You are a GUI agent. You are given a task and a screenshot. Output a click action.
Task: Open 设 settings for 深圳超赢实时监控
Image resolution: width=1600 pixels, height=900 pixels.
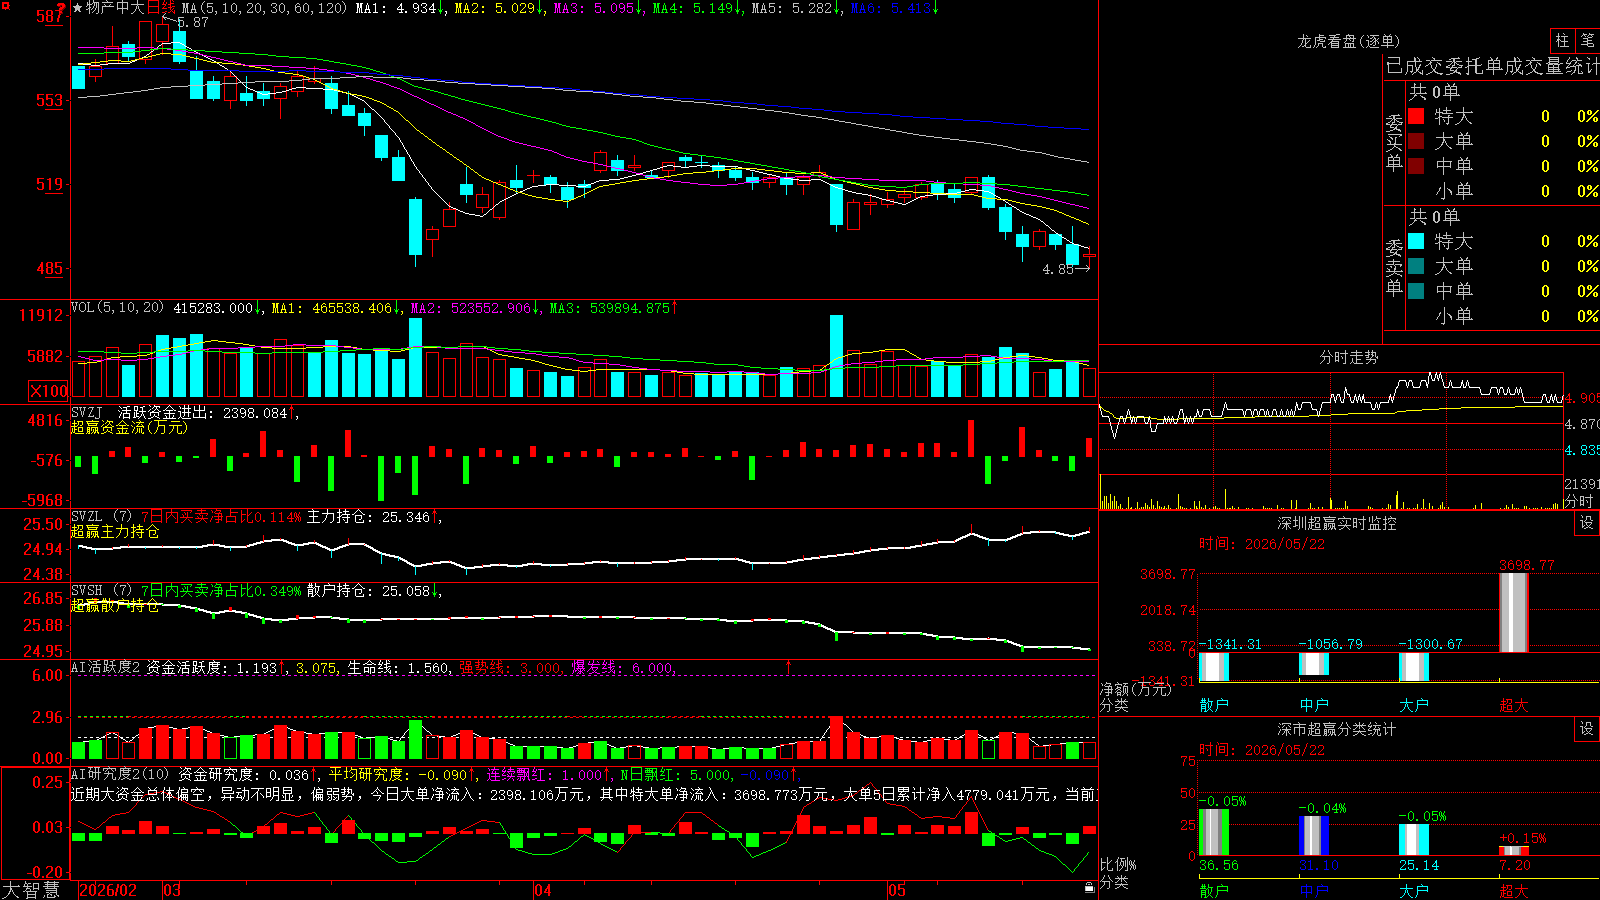click(1587, 523)
